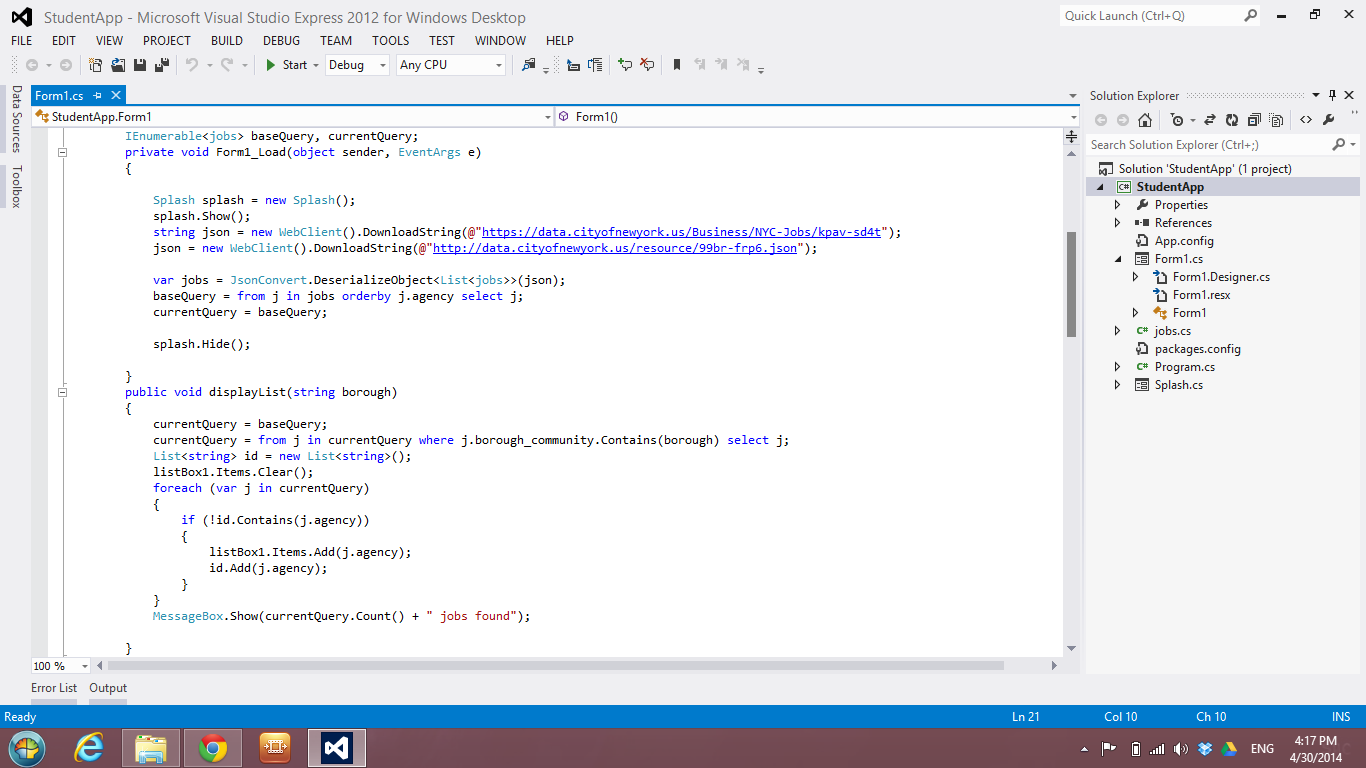Collapse All in Solution Explorer
This screenshot has height=768, width=1366.
[x=1254, y=120]
